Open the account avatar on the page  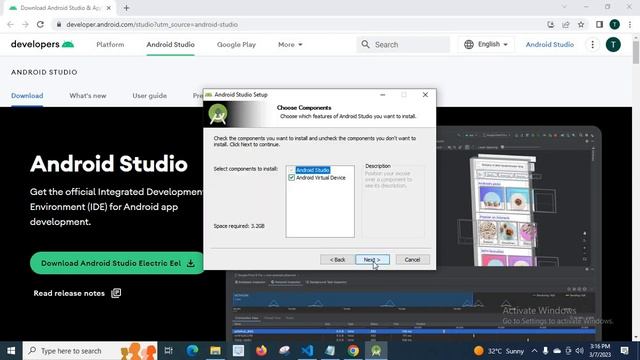tap(613, 44)
